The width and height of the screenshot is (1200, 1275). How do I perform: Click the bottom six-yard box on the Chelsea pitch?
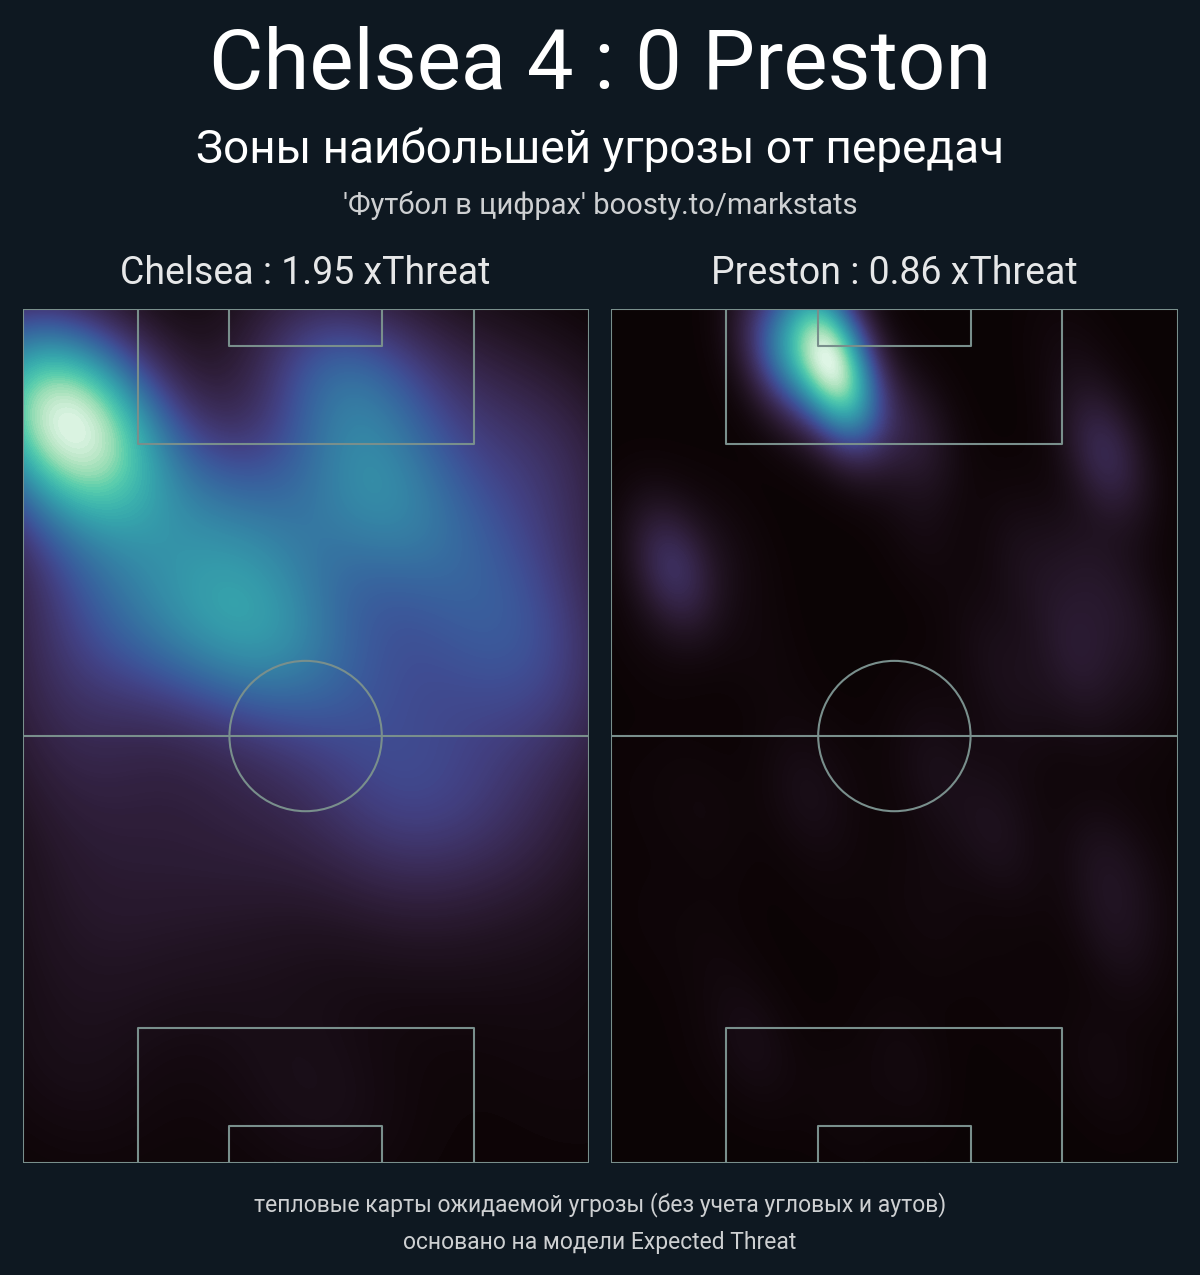(x=306, y=1144)
